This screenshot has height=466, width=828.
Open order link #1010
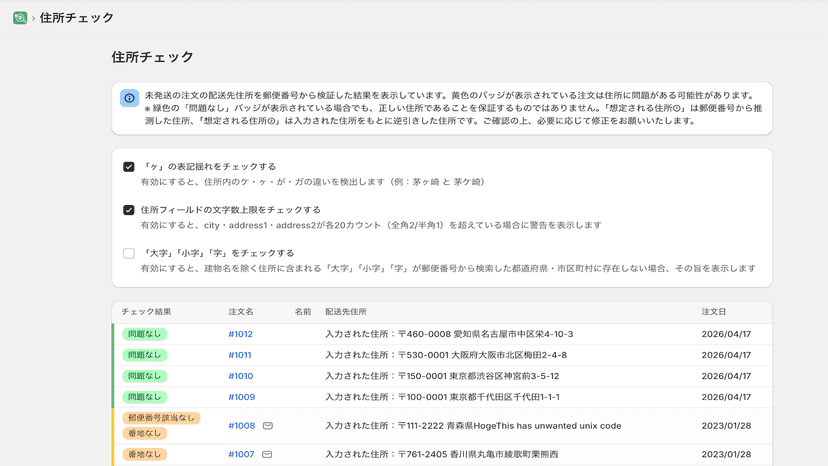point(240,376)
